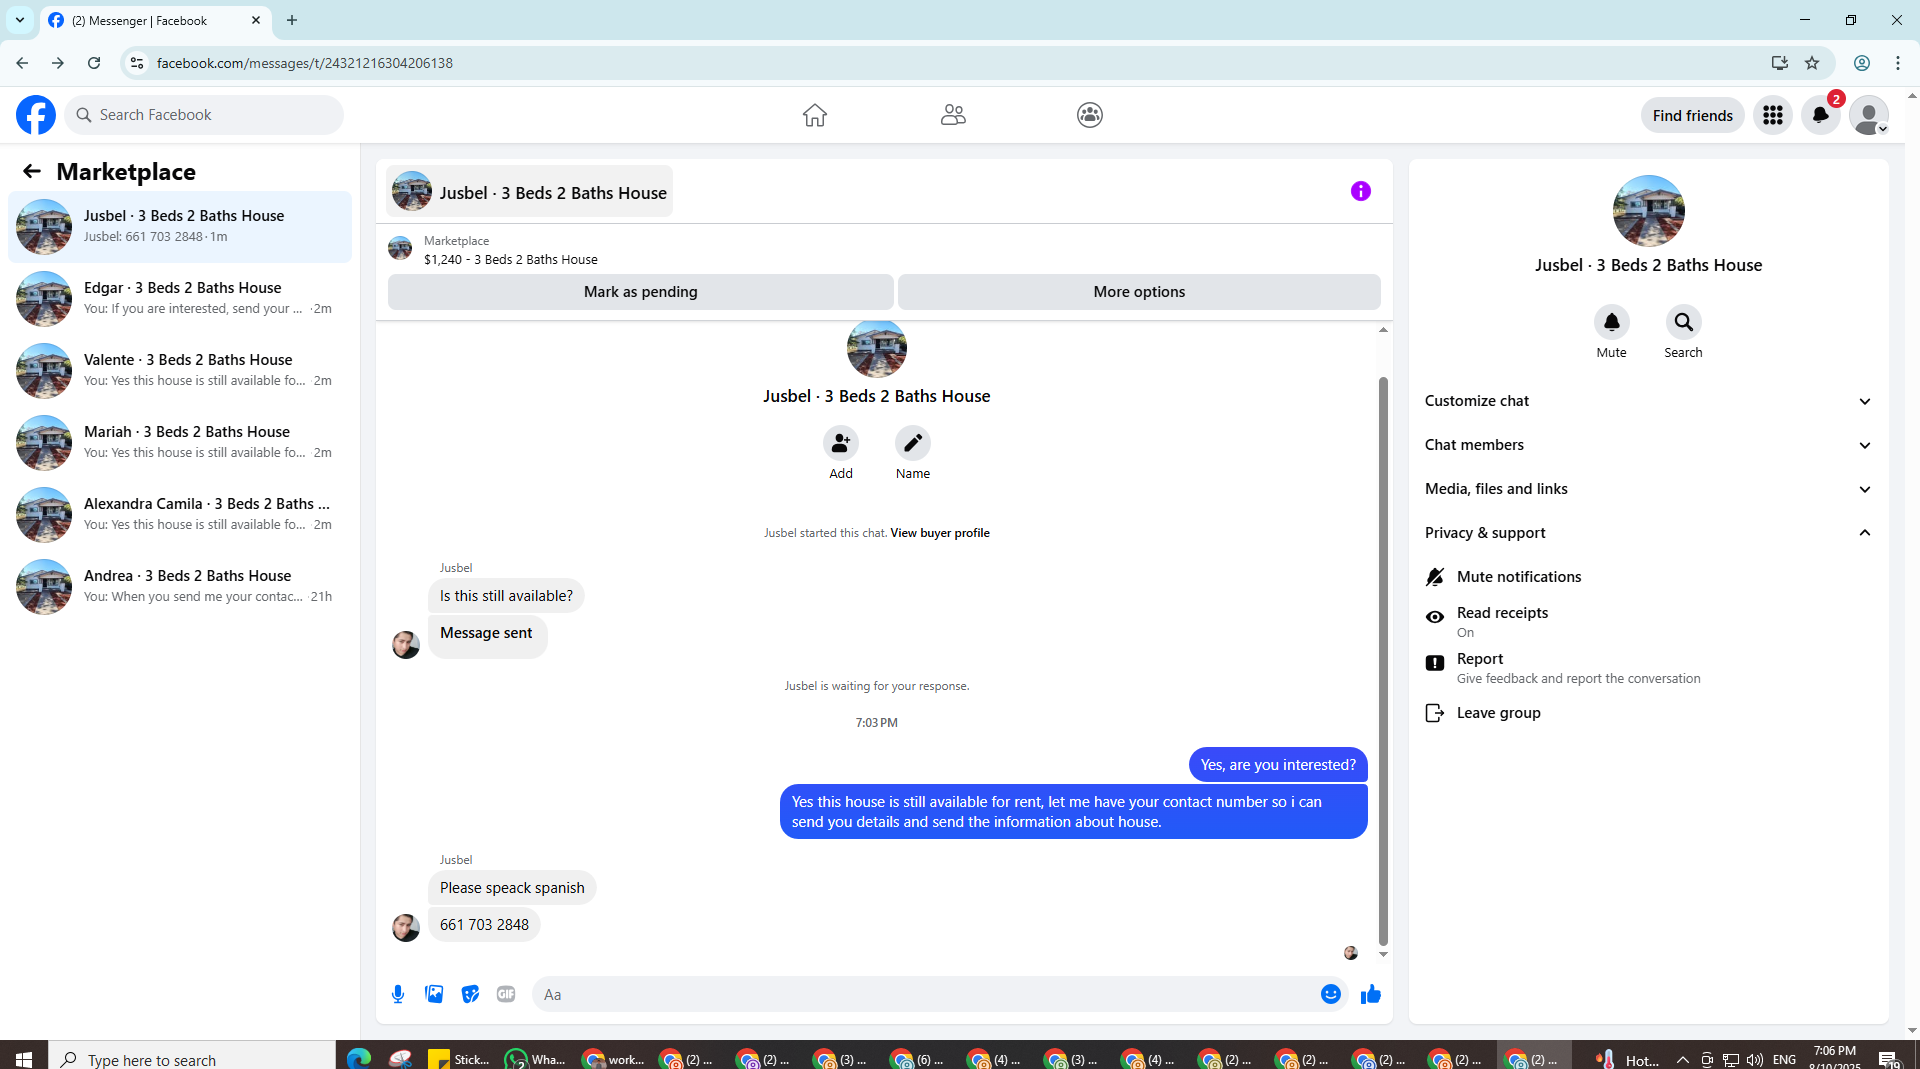
Task: Bookmark this tab with star icon
Action: [x=1812, y=63]
